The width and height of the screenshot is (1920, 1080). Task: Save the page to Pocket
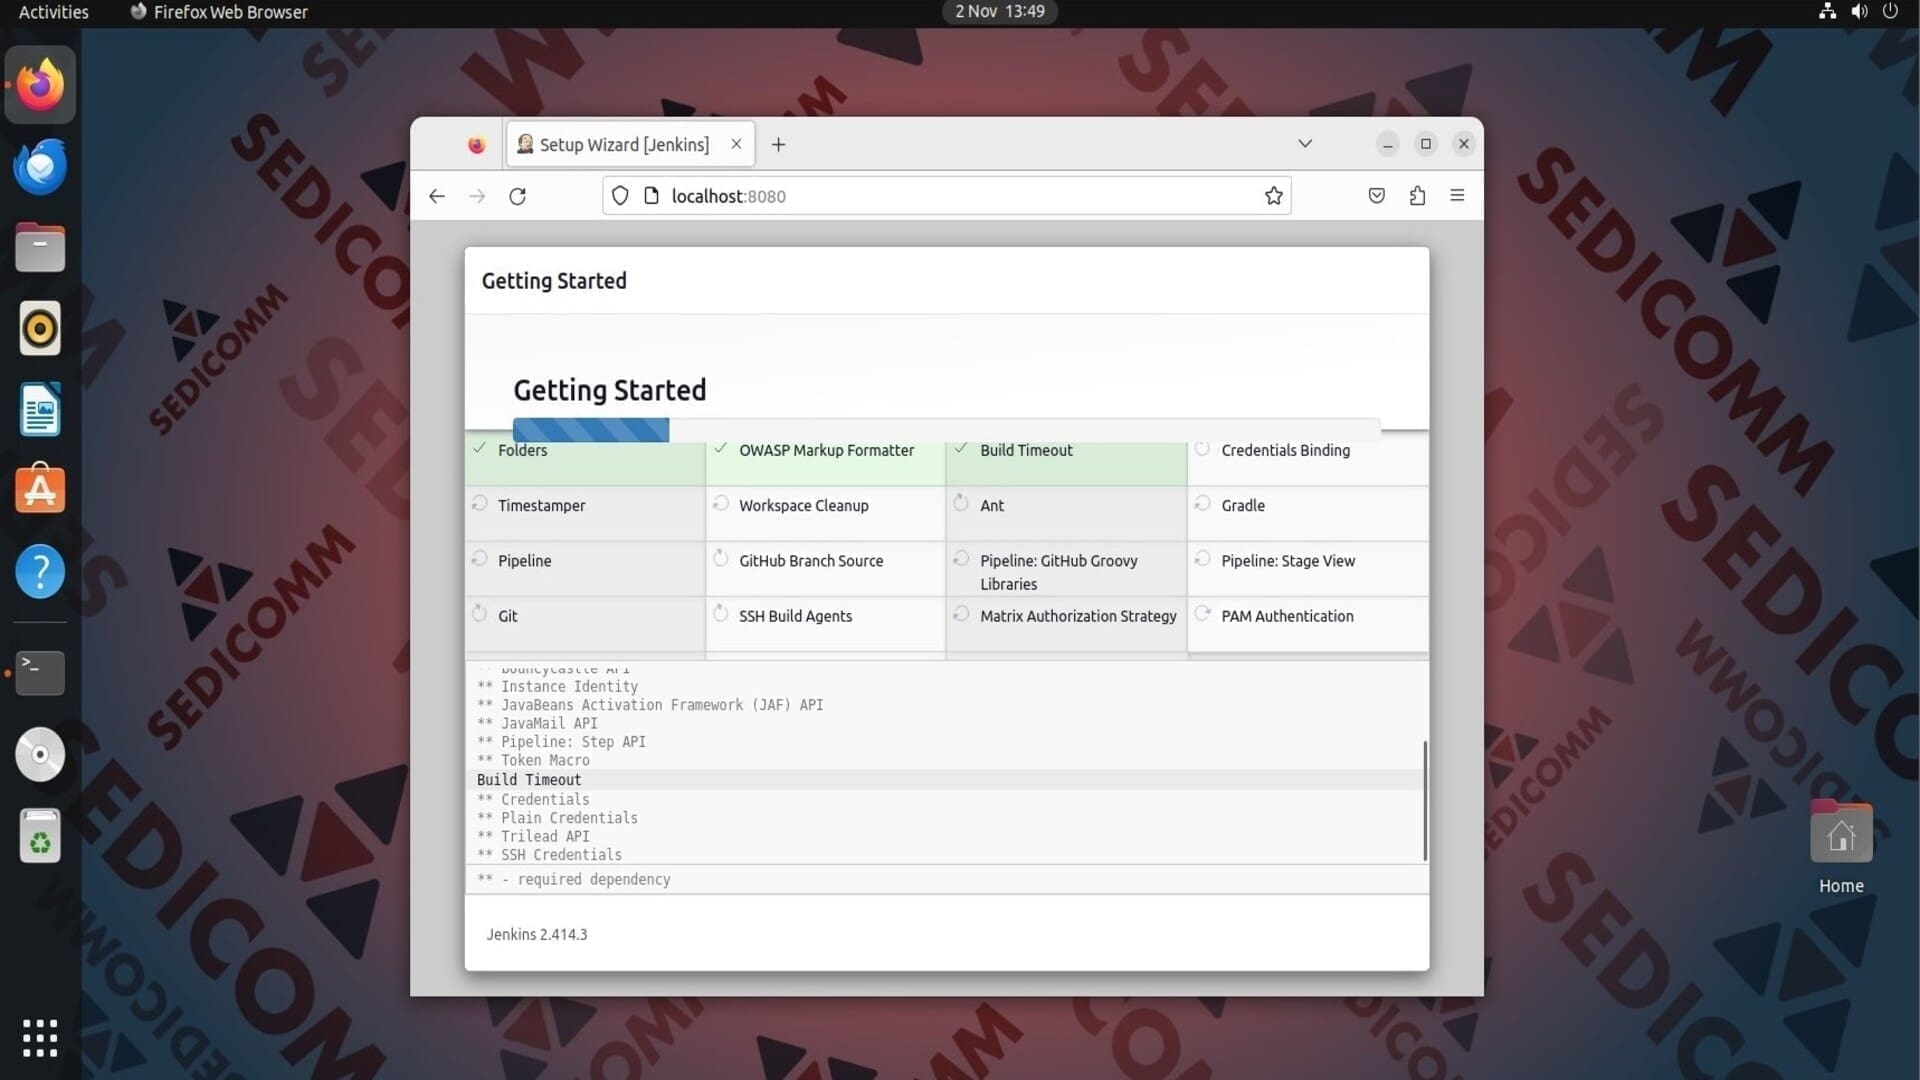1377,196
